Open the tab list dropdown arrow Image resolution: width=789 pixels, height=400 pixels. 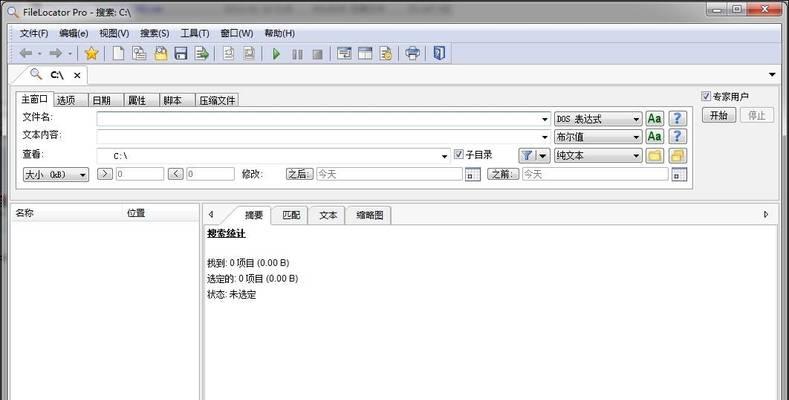(772, 74)
